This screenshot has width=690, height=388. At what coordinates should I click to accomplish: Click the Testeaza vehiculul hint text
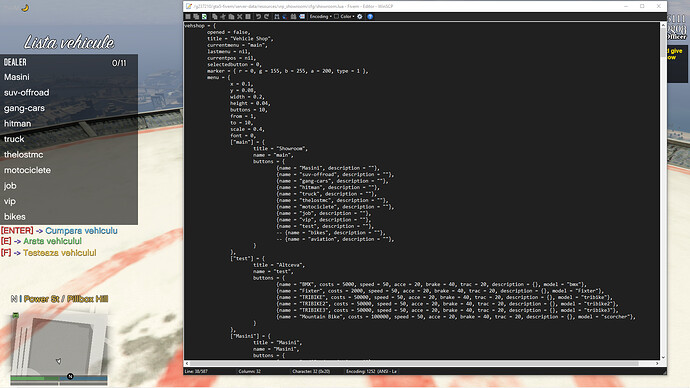[60, 253]
